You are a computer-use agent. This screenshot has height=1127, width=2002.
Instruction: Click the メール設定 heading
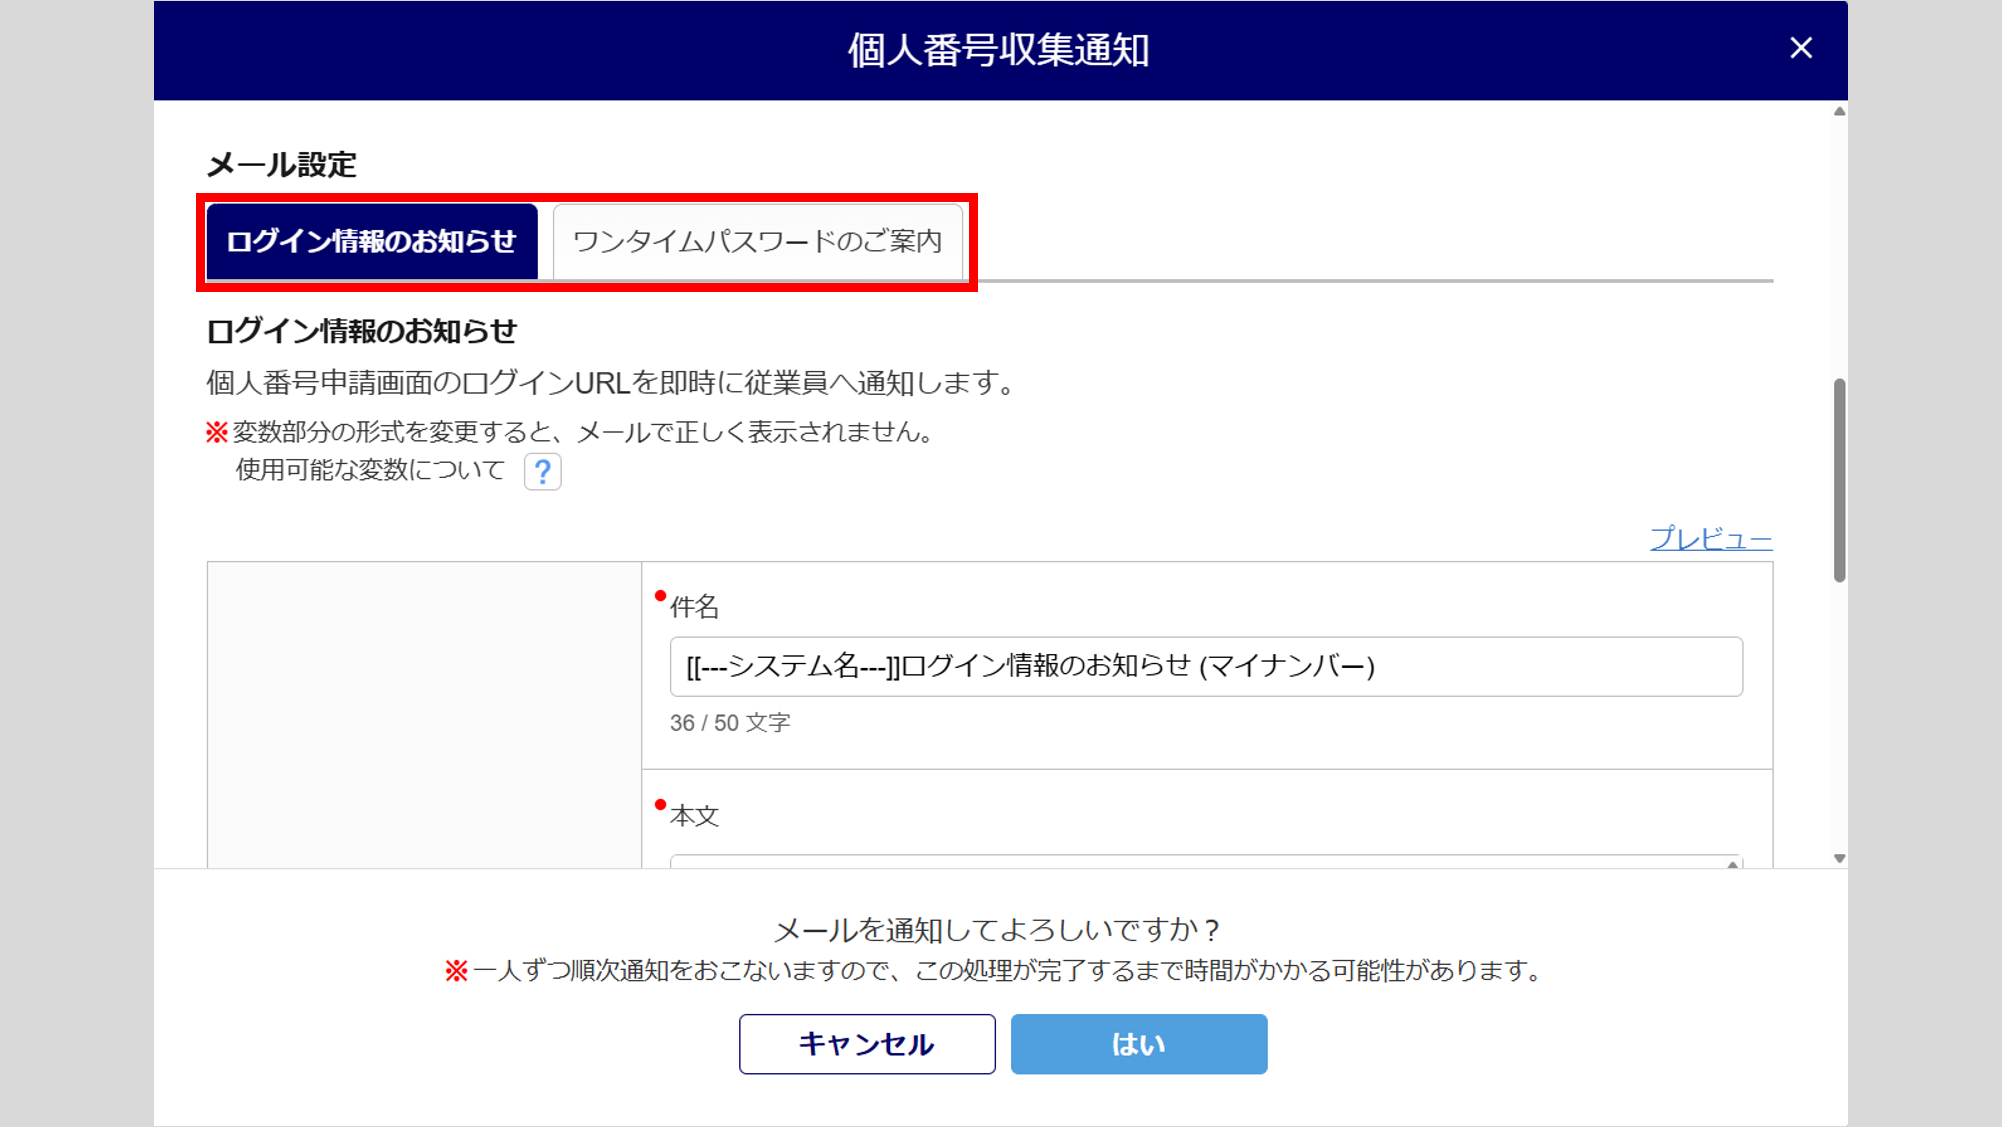[281, 165]
